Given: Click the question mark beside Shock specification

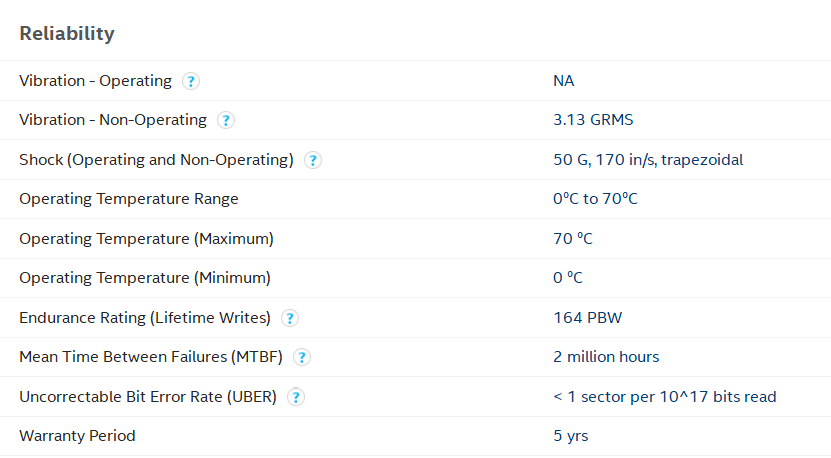Looking at the screenshot, I should [x=312, y=160].
